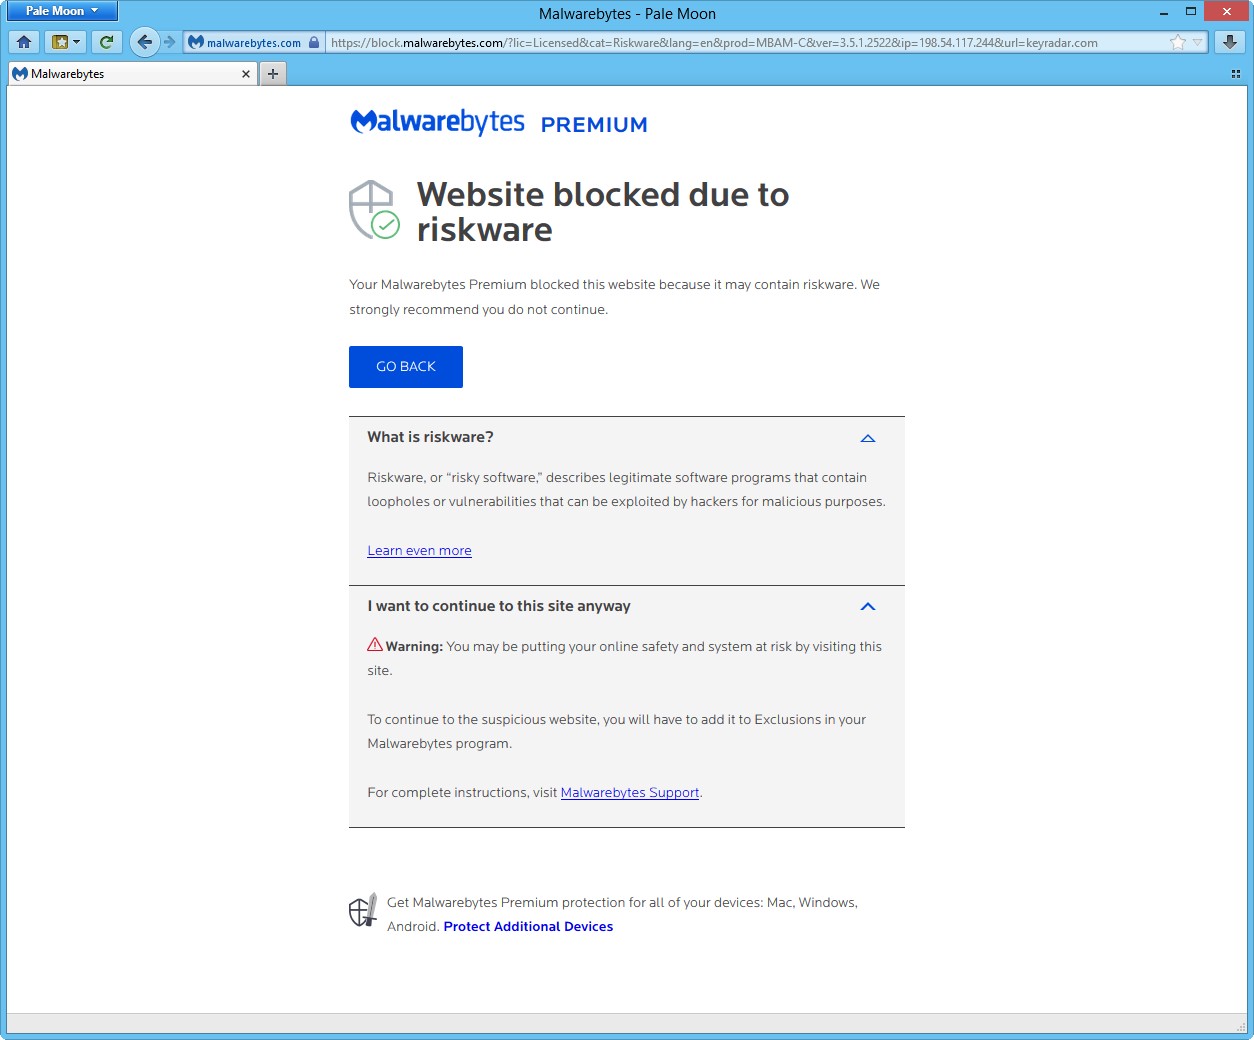Maximize the Pale Moon window
1254x1040 pixels.
pos(1191,12)
